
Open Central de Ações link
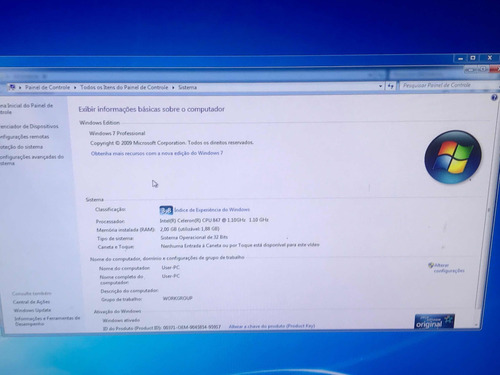31,302
